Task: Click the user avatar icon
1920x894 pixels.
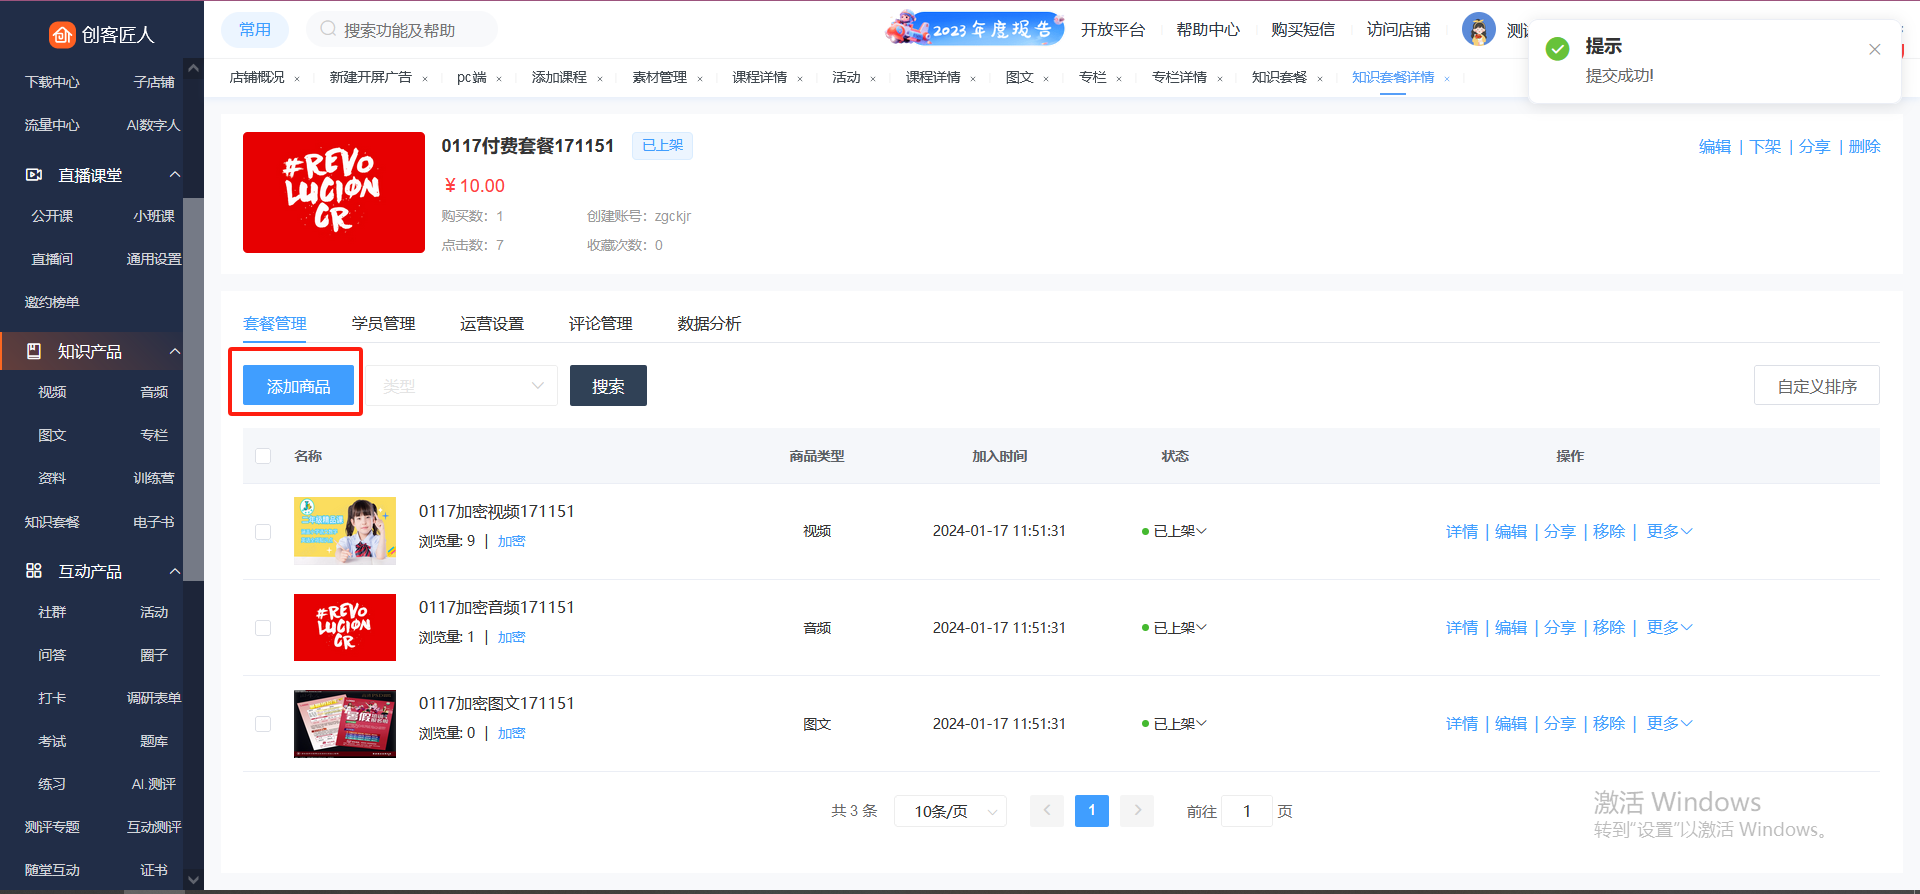Action: click(1478, 29)
